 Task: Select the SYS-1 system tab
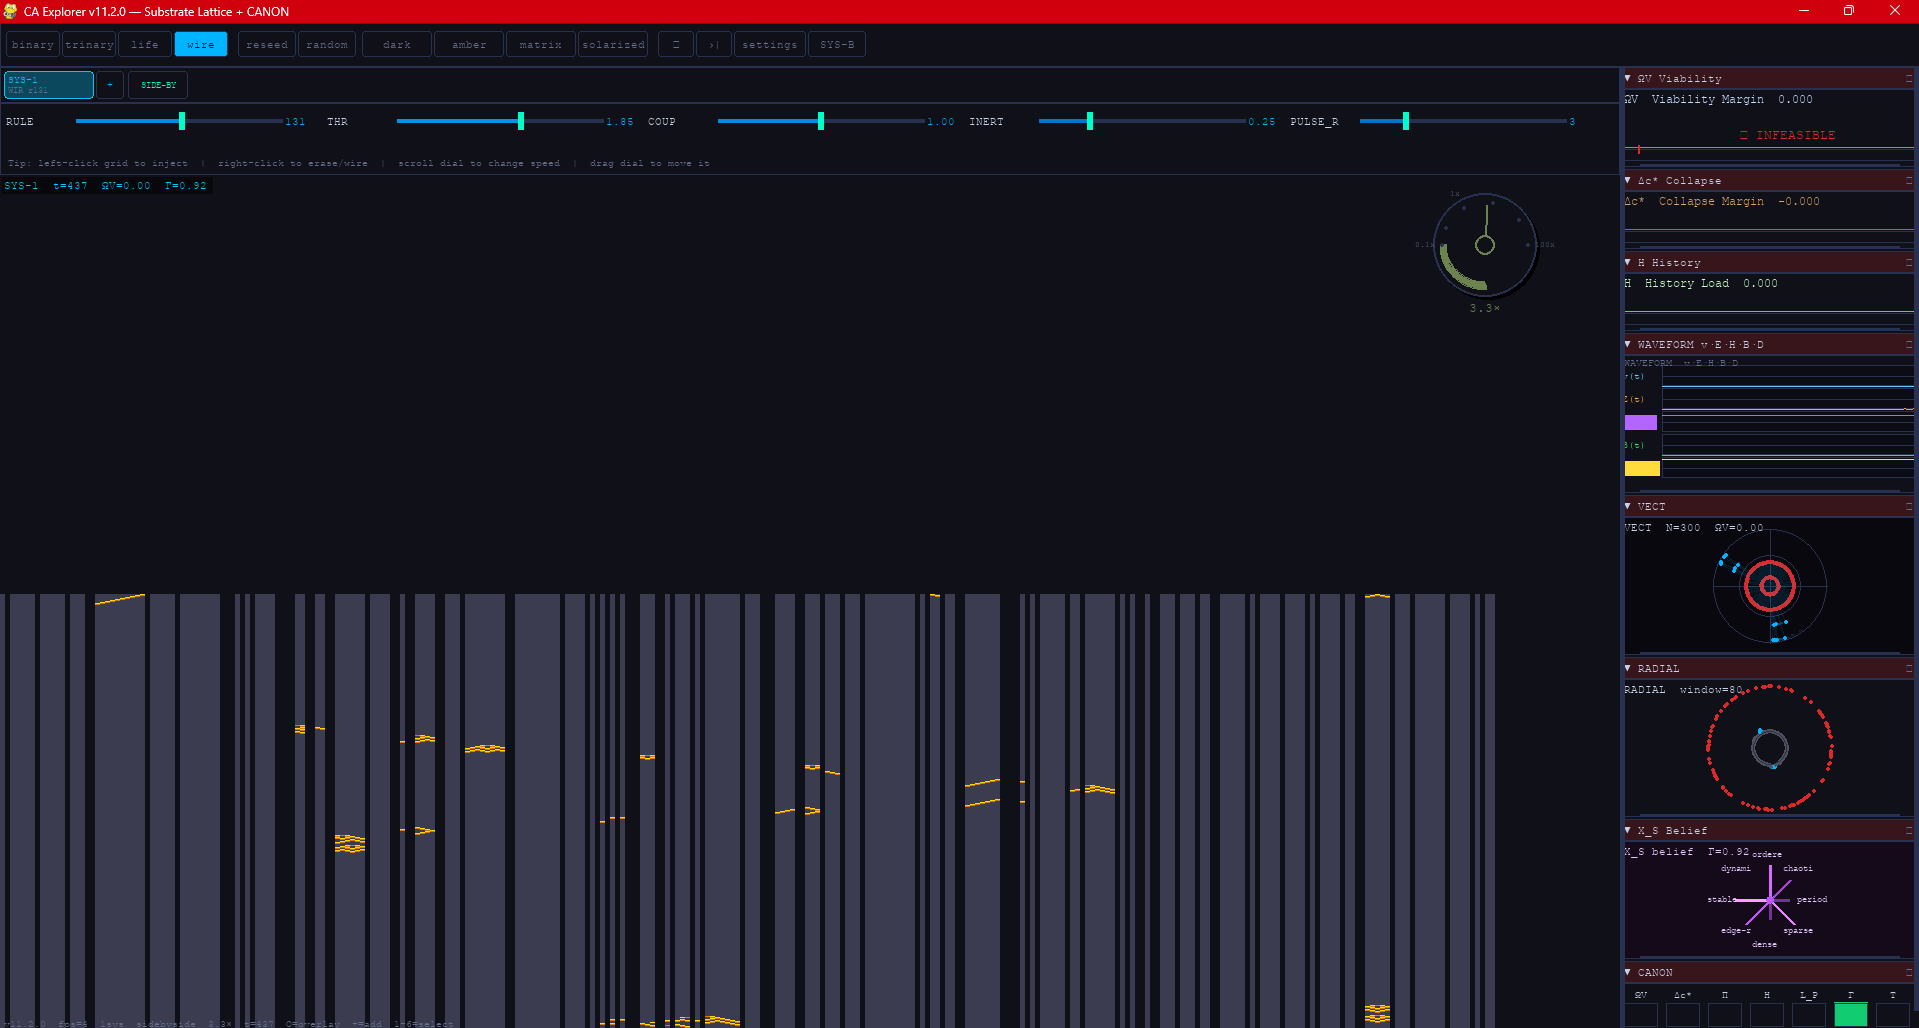pyautogui.click(x=49, y=85)
